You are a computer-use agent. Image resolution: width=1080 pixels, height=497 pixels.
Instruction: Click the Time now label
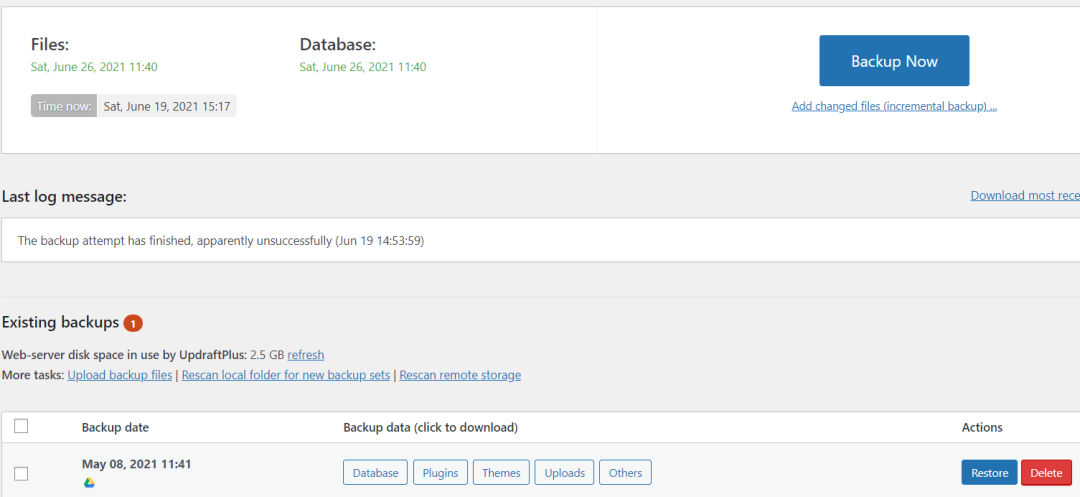click(x=64, y=106)
